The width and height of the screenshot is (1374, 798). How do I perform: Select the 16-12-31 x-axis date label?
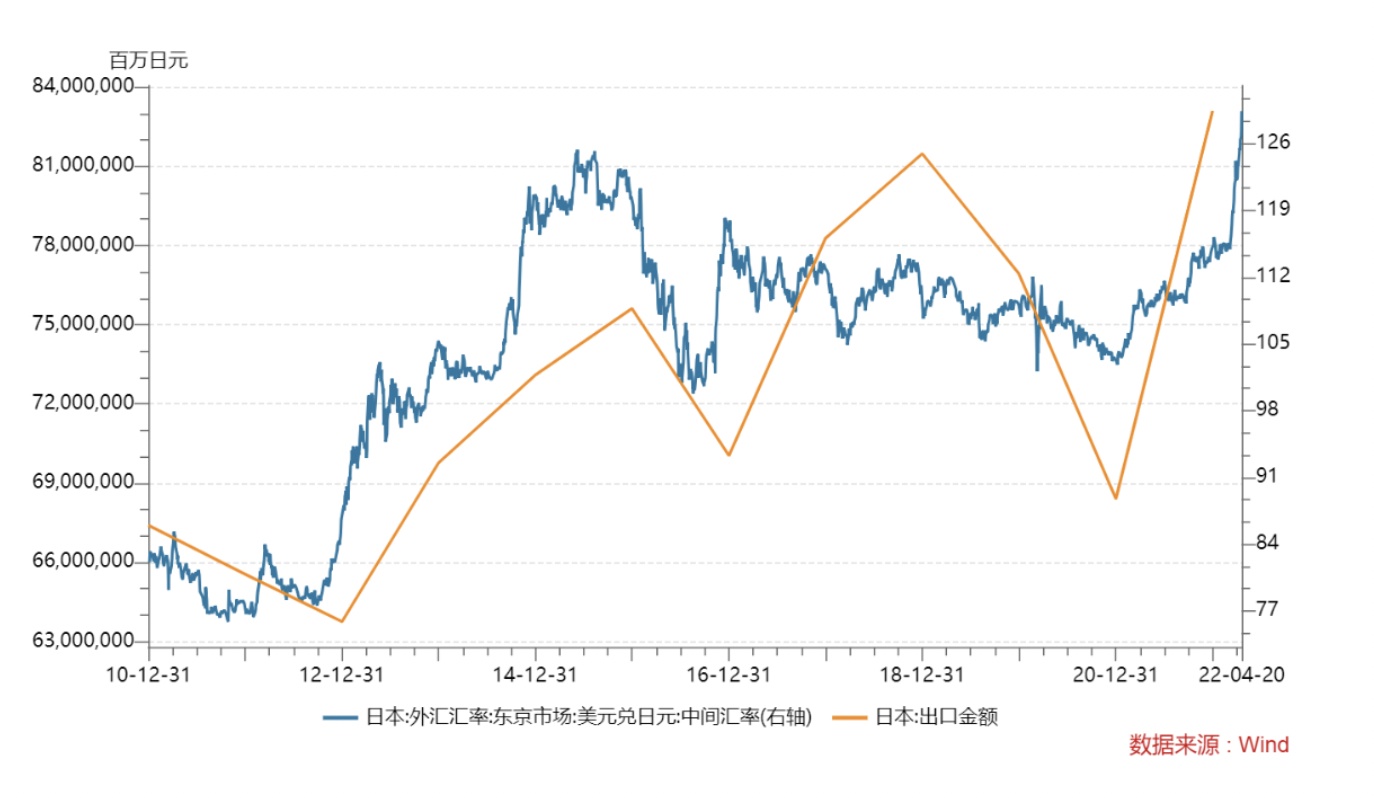pos(729,675)
